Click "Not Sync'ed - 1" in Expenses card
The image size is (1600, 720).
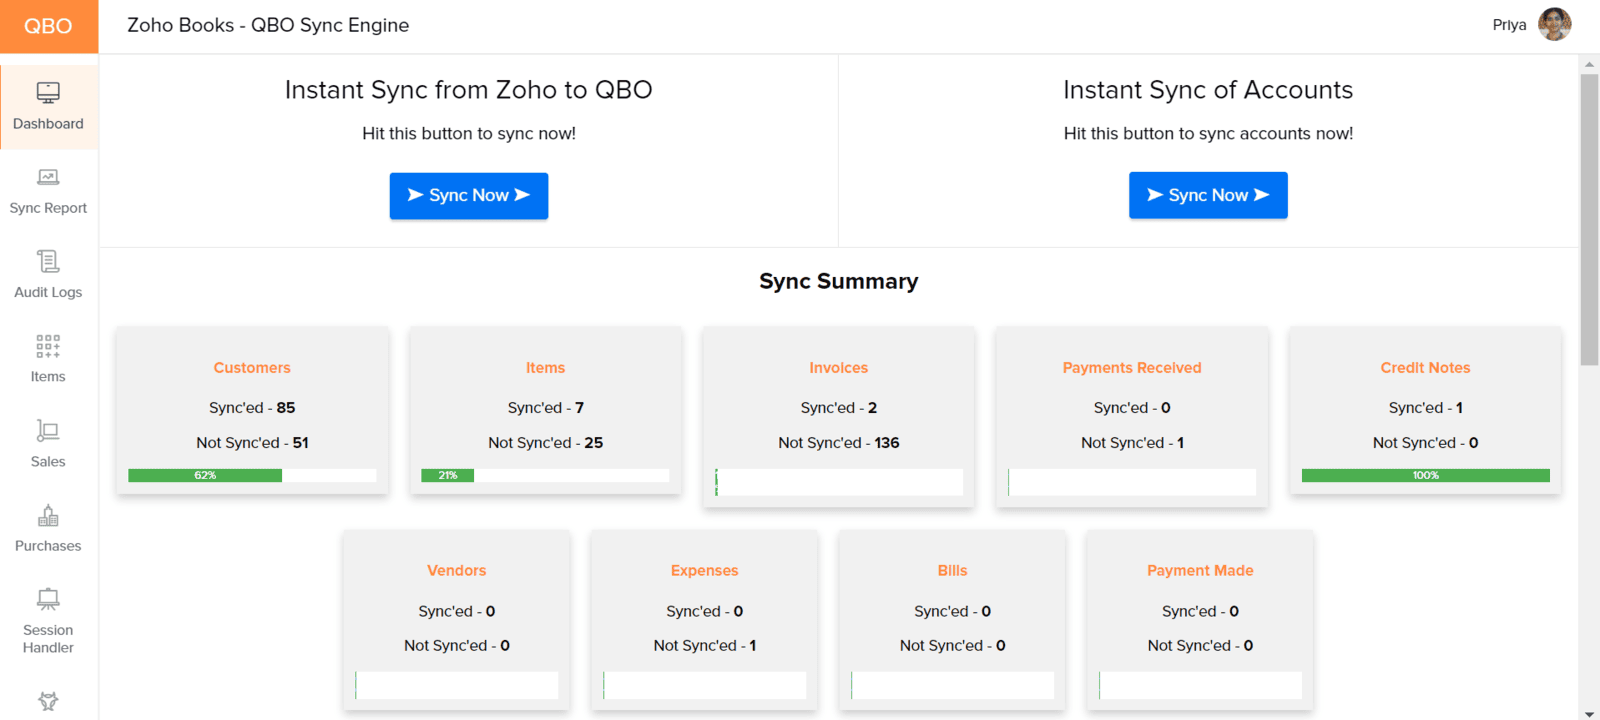coord(705,646)
